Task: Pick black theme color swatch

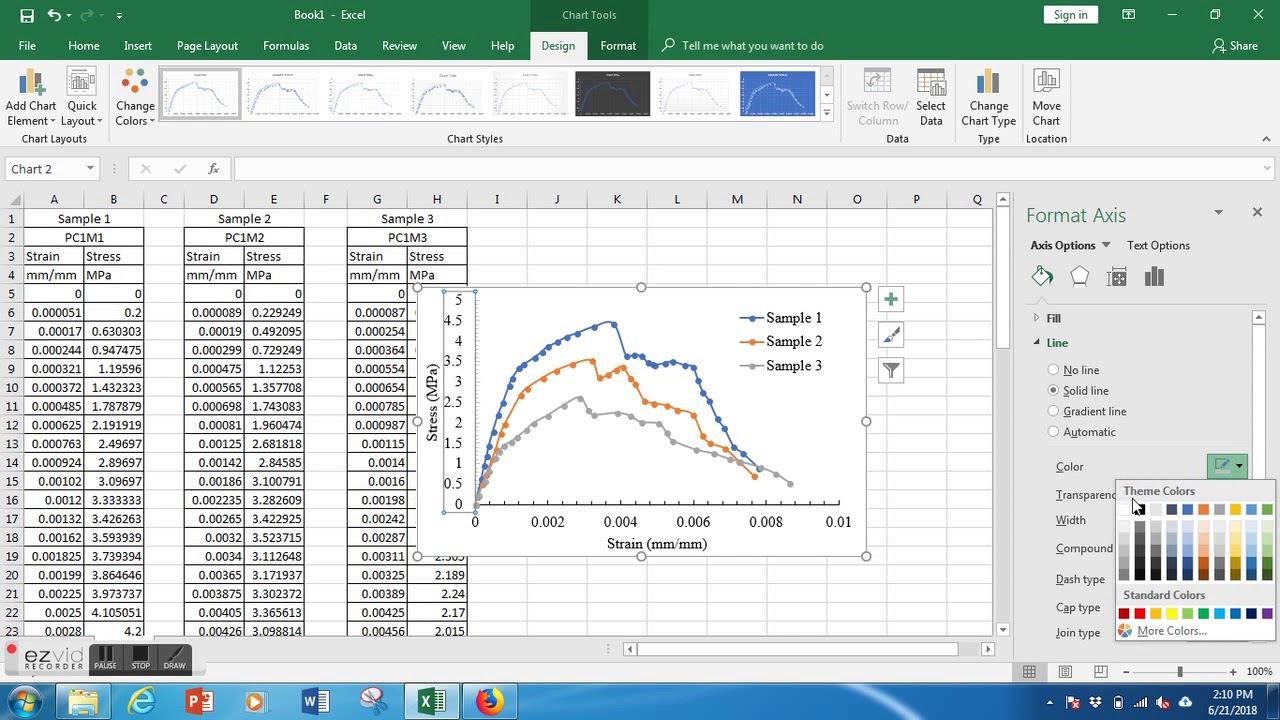Action: tap(1140, 510)
